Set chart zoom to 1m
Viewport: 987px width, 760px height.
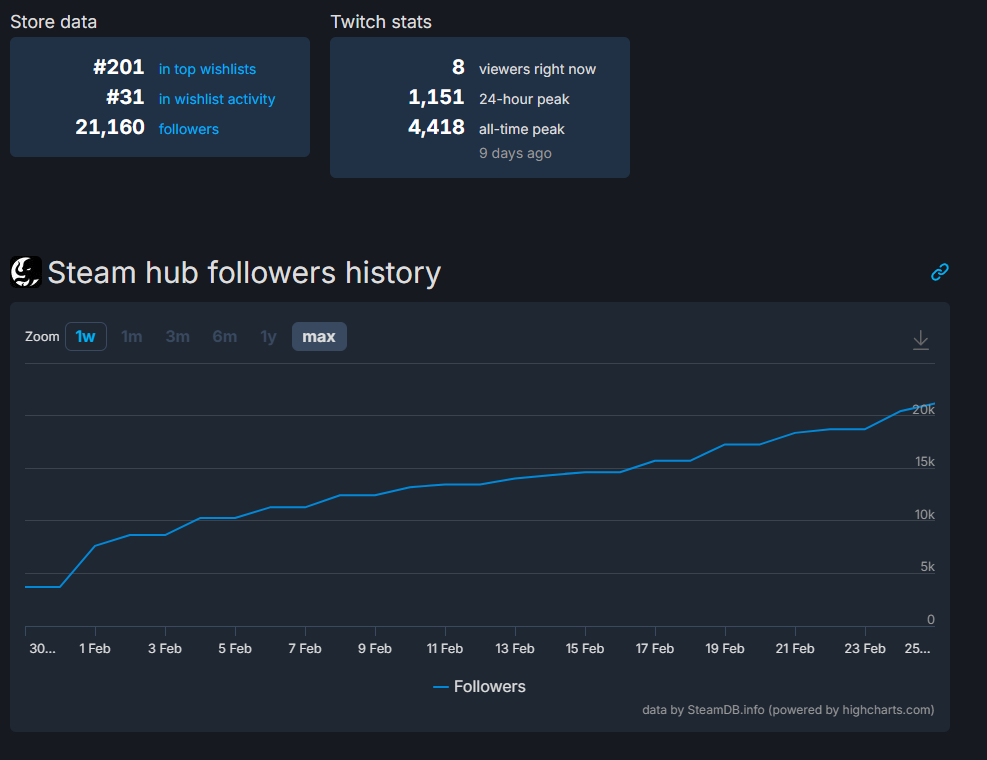click(132, 337)
